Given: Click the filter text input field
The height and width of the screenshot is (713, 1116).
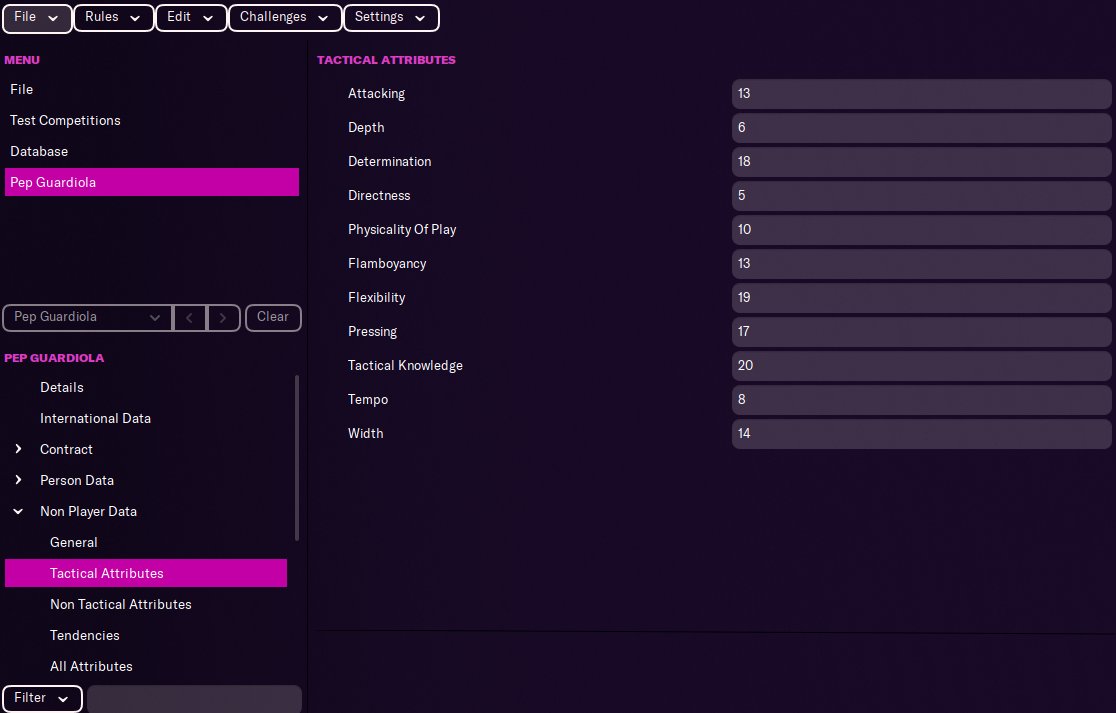Looking at the screenshot, I should pyautogui.click(x=194, y=699).
